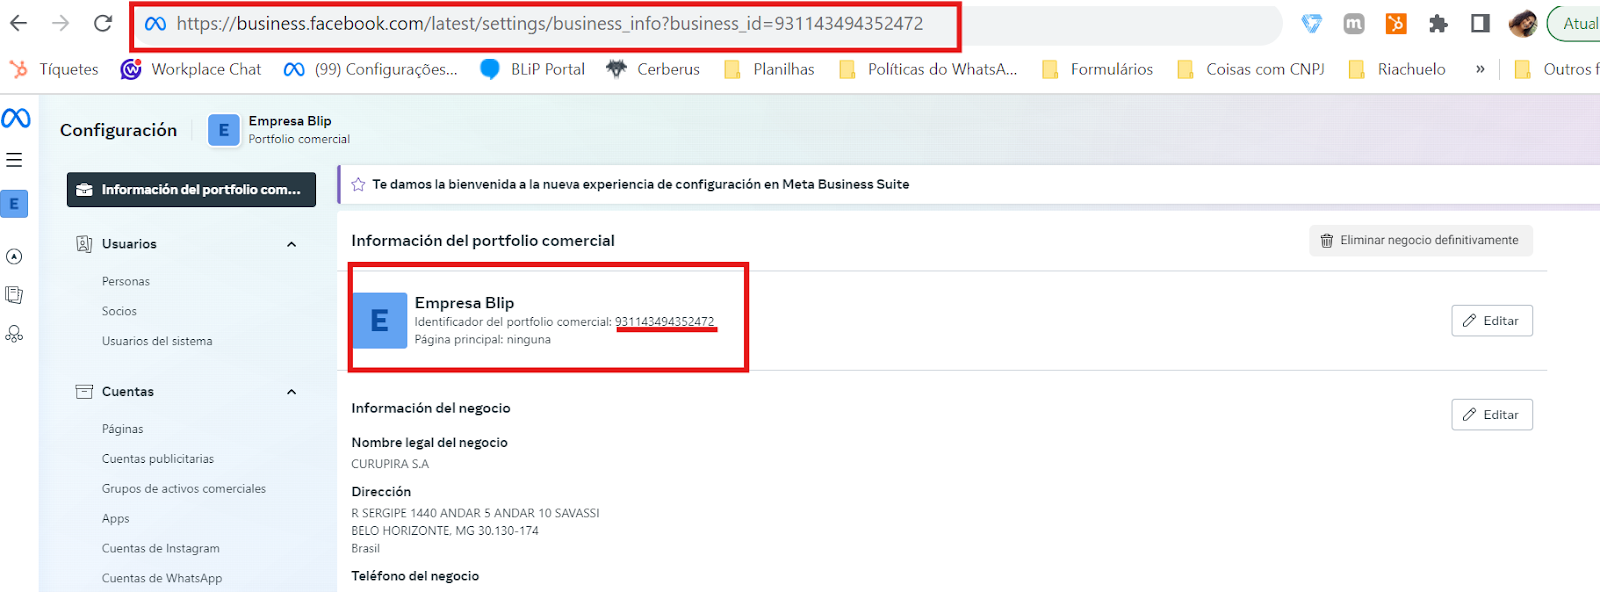Open the Empresa Blip portfolio selector
The height and width of the screenshot is (592, 1600).
(x=279, y=130)
